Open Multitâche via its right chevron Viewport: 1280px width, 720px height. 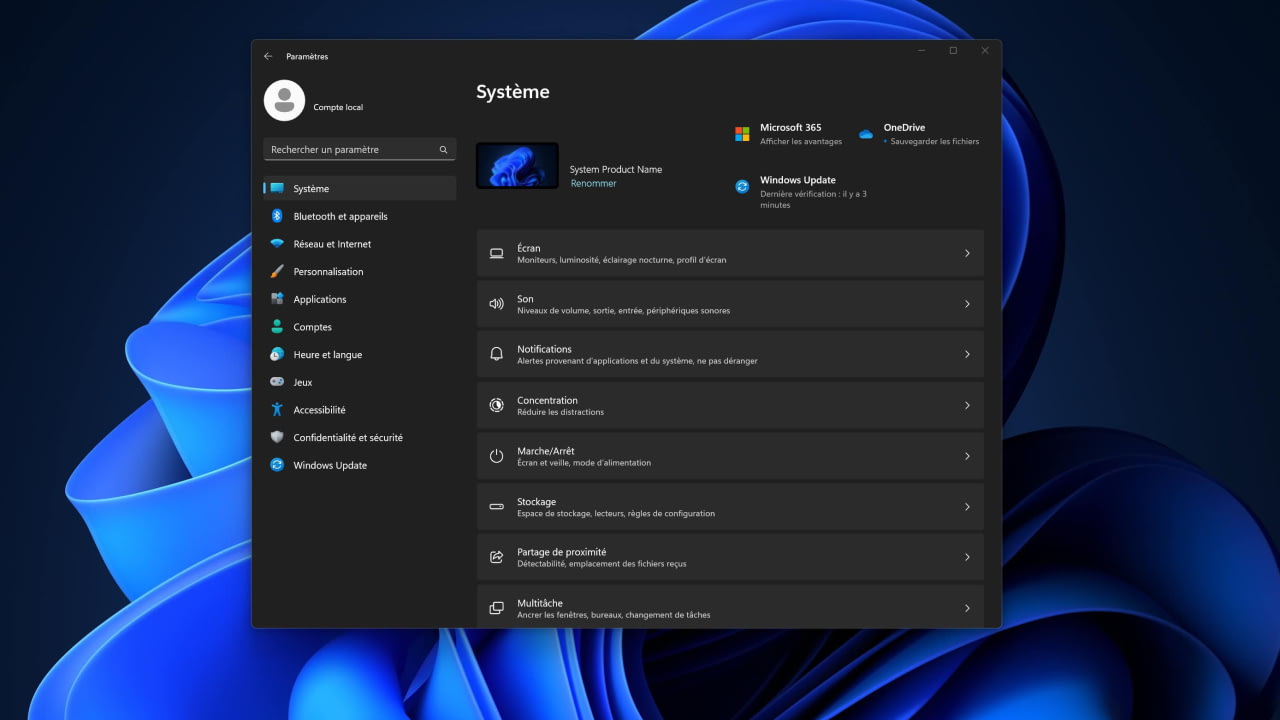tap(967, 608)
